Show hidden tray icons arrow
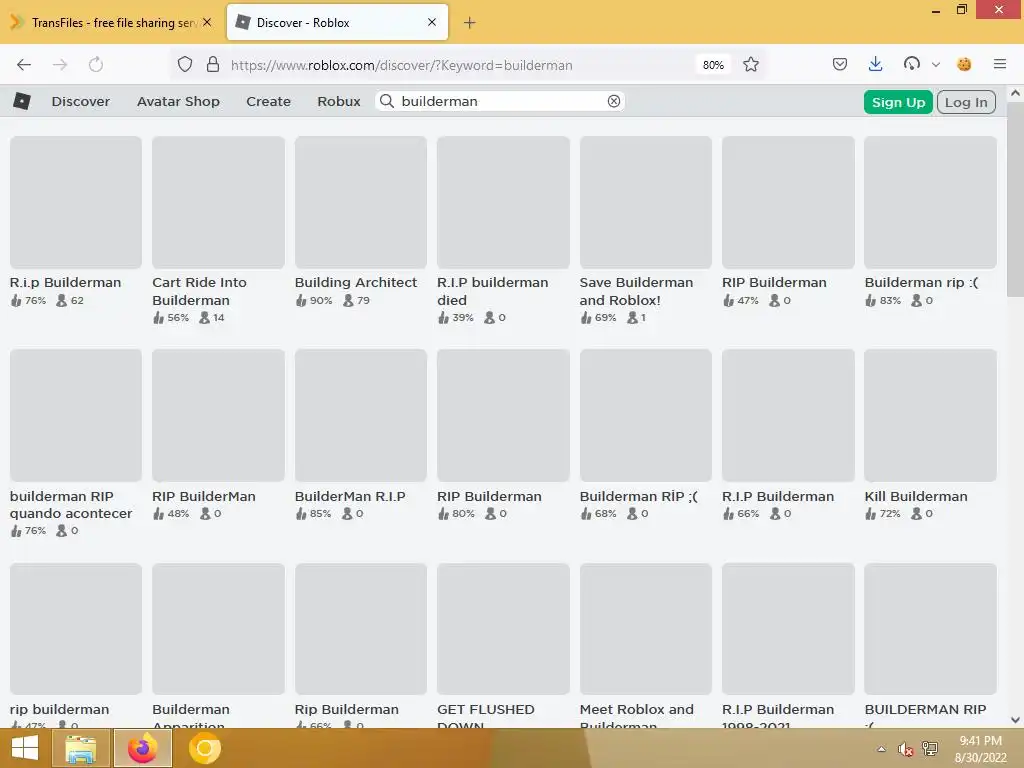This screenshot has width=1024, height=768. click(x=881, y=749)
